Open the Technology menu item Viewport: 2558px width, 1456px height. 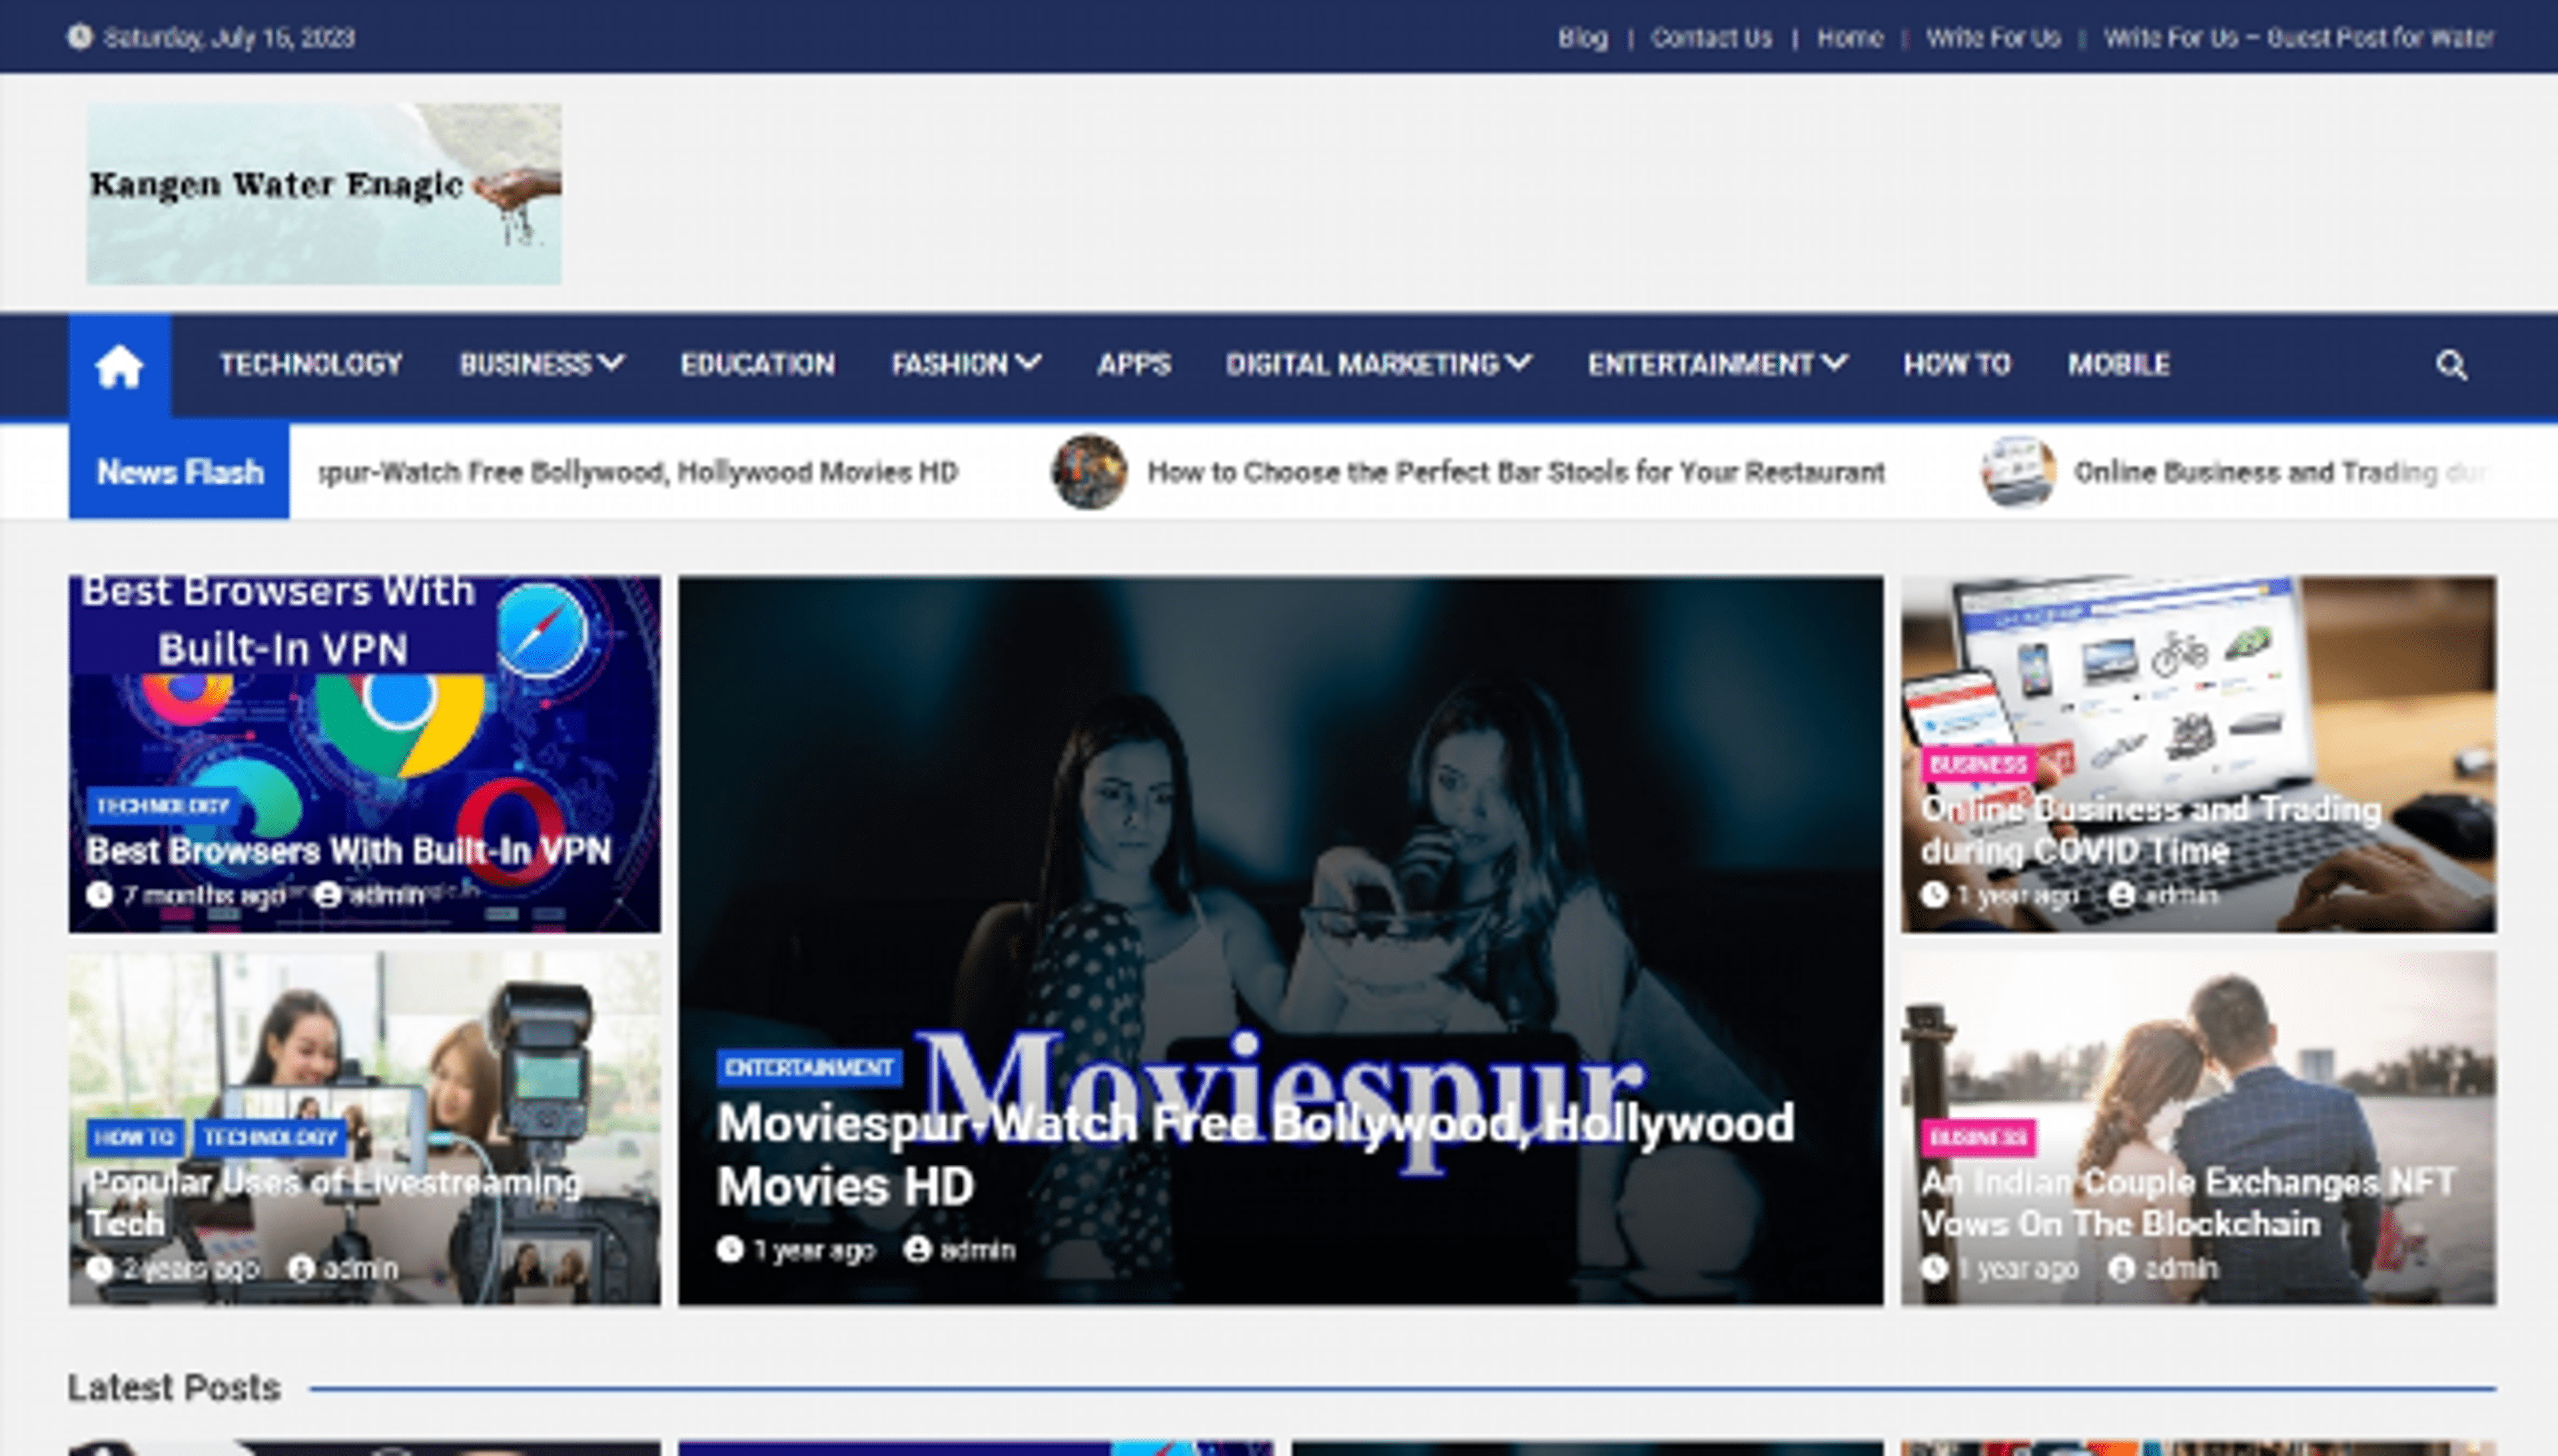click(310, 364)
